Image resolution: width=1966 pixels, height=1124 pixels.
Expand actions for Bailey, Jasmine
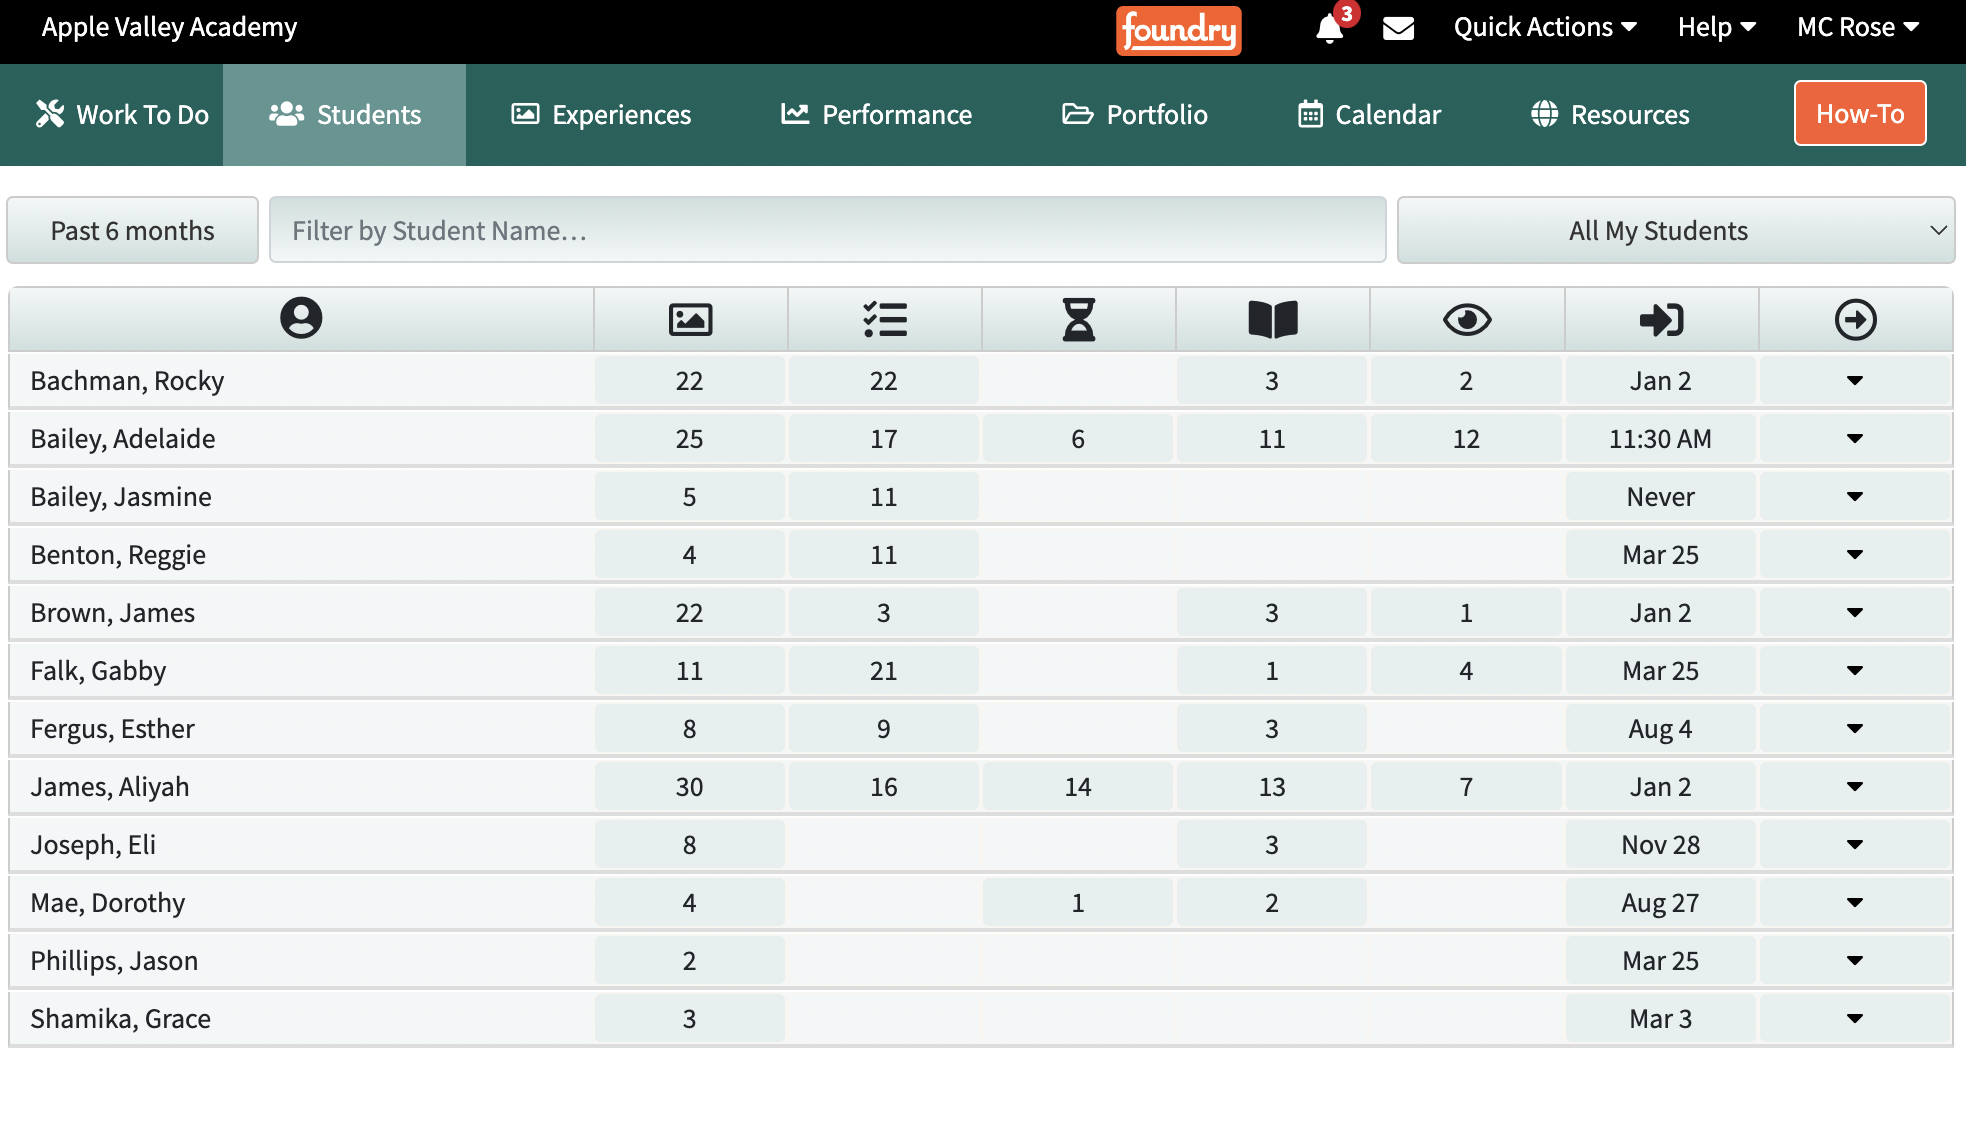[x=1855, y=497]
